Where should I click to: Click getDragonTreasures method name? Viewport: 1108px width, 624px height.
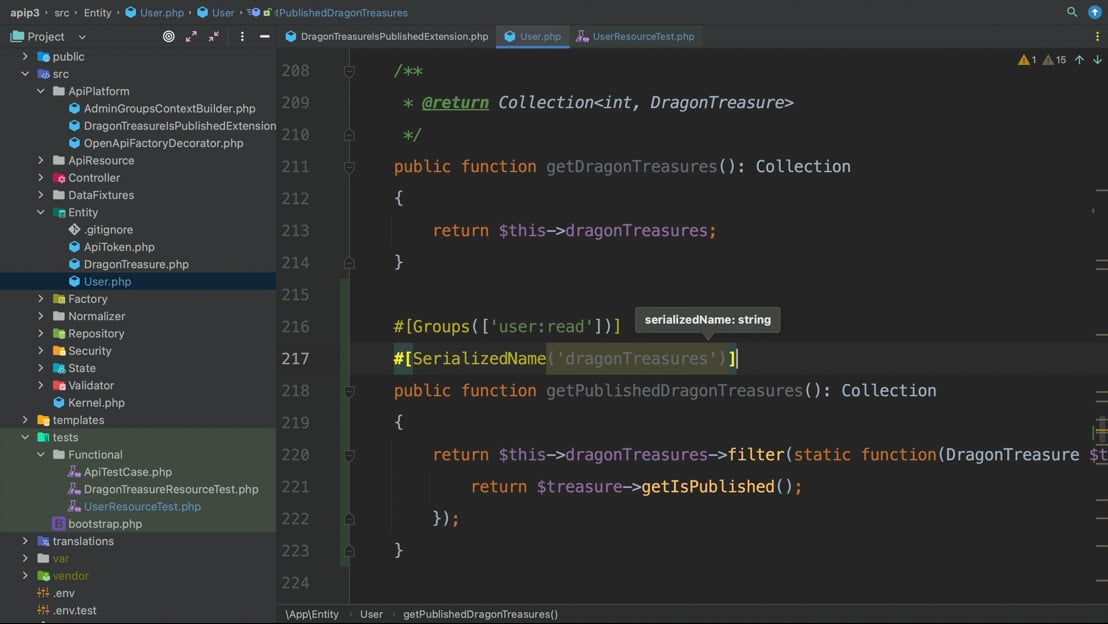pyautogui.click(x=631, y=167)
